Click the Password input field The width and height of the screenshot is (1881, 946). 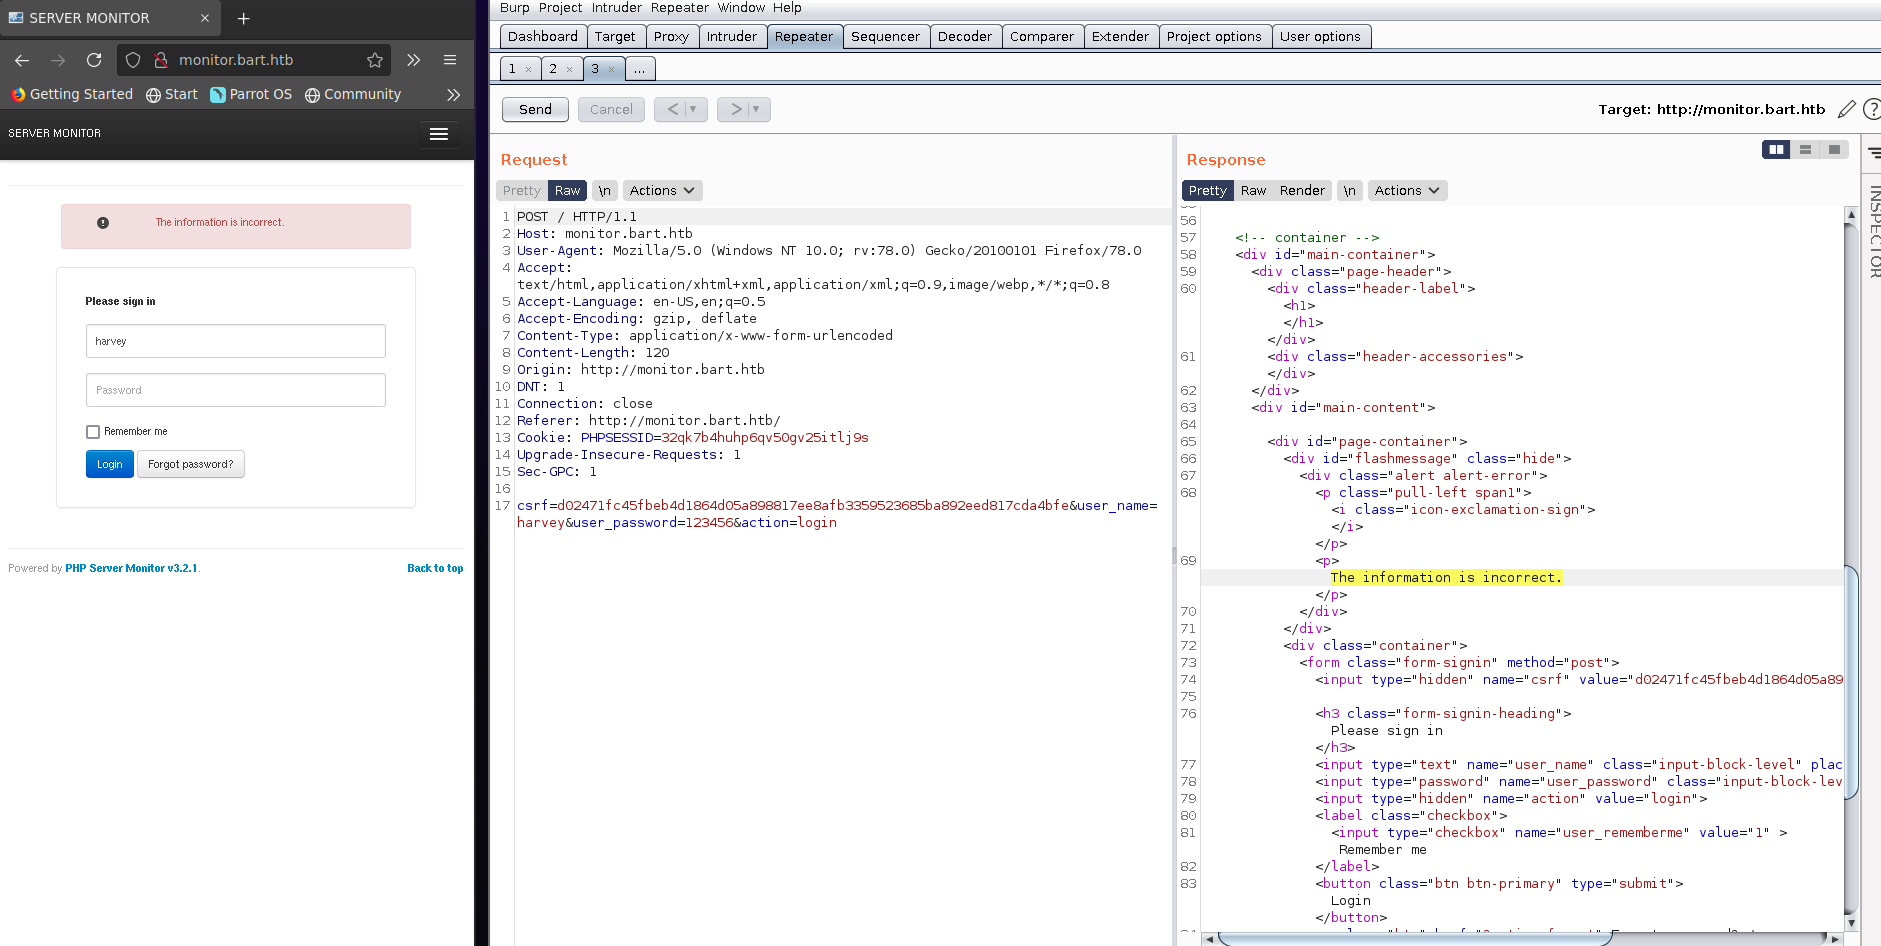(236, 390)
